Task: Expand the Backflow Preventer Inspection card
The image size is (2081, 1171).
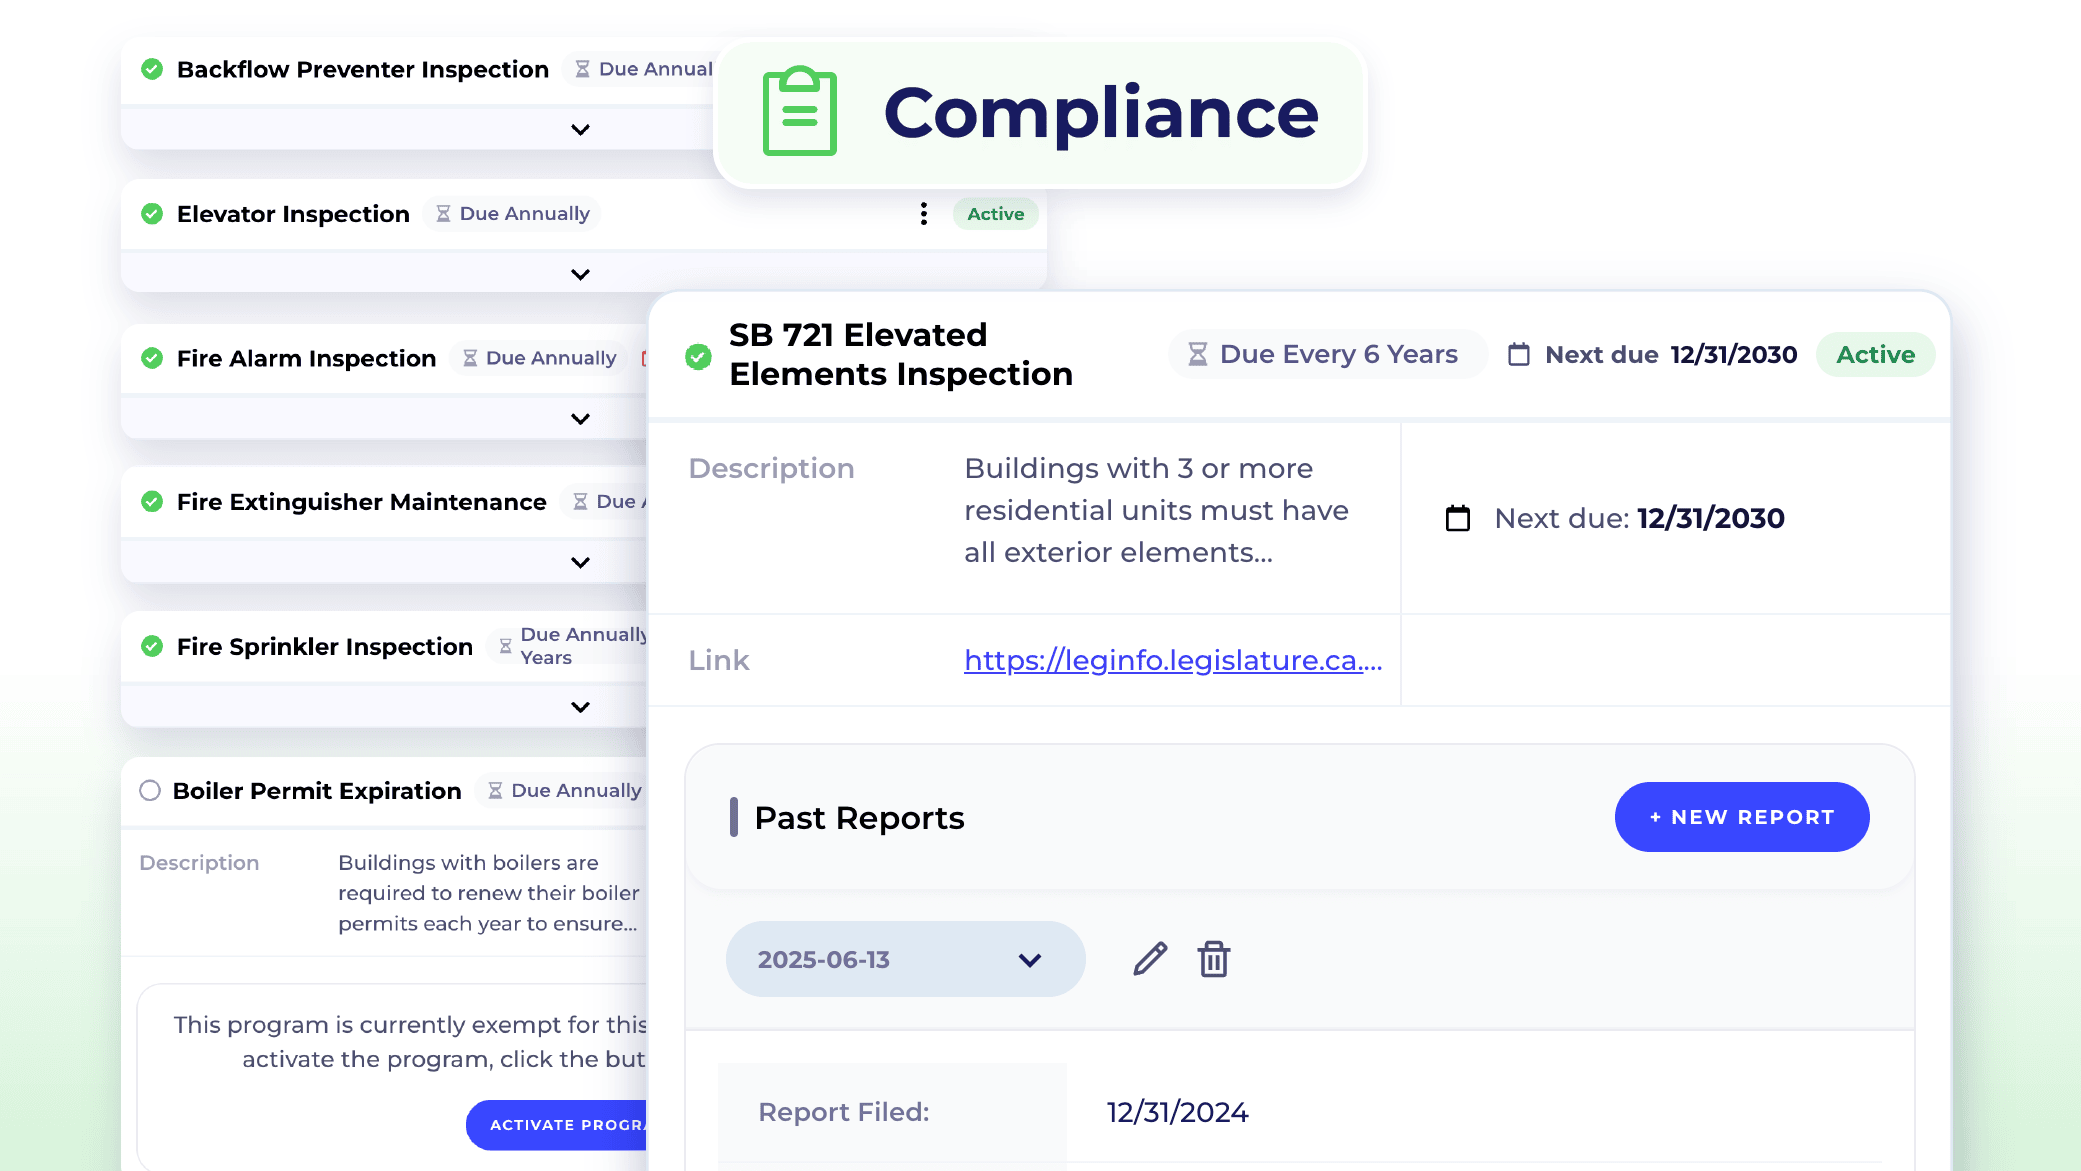Action: [x=579, y=128]
